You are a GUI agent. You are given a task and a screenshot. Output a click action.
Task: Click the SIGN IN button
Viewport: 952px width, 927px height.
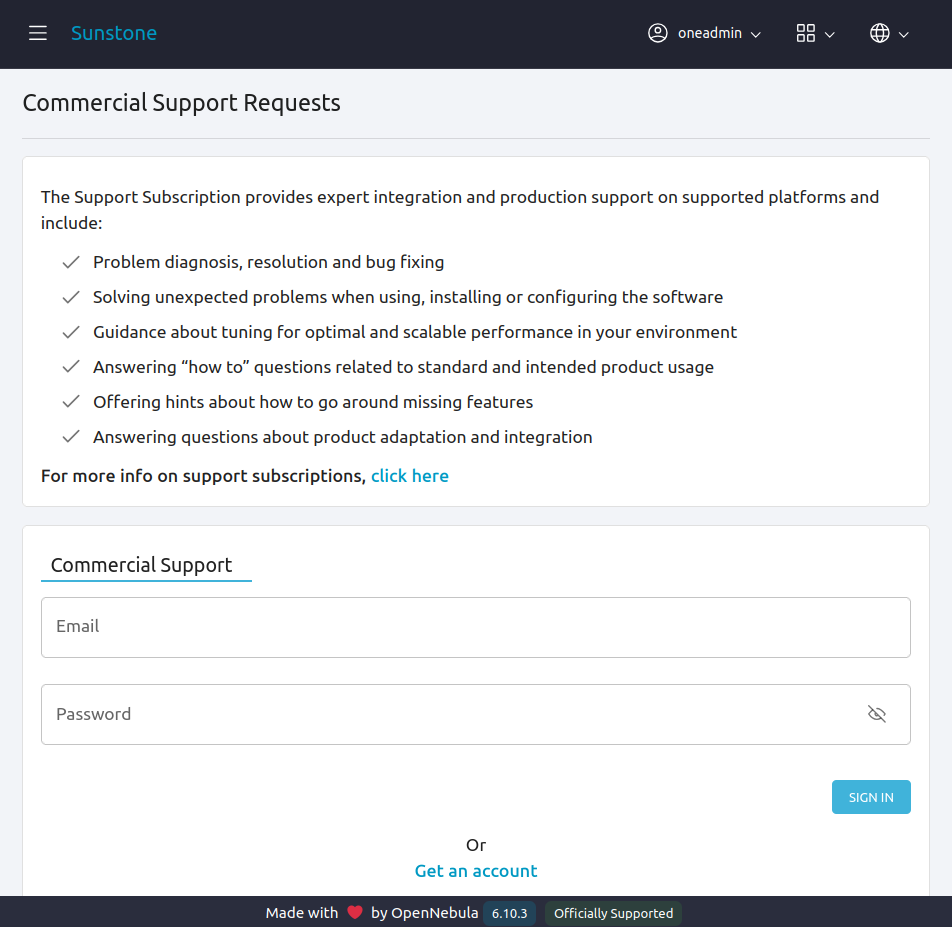coord(871,797)
